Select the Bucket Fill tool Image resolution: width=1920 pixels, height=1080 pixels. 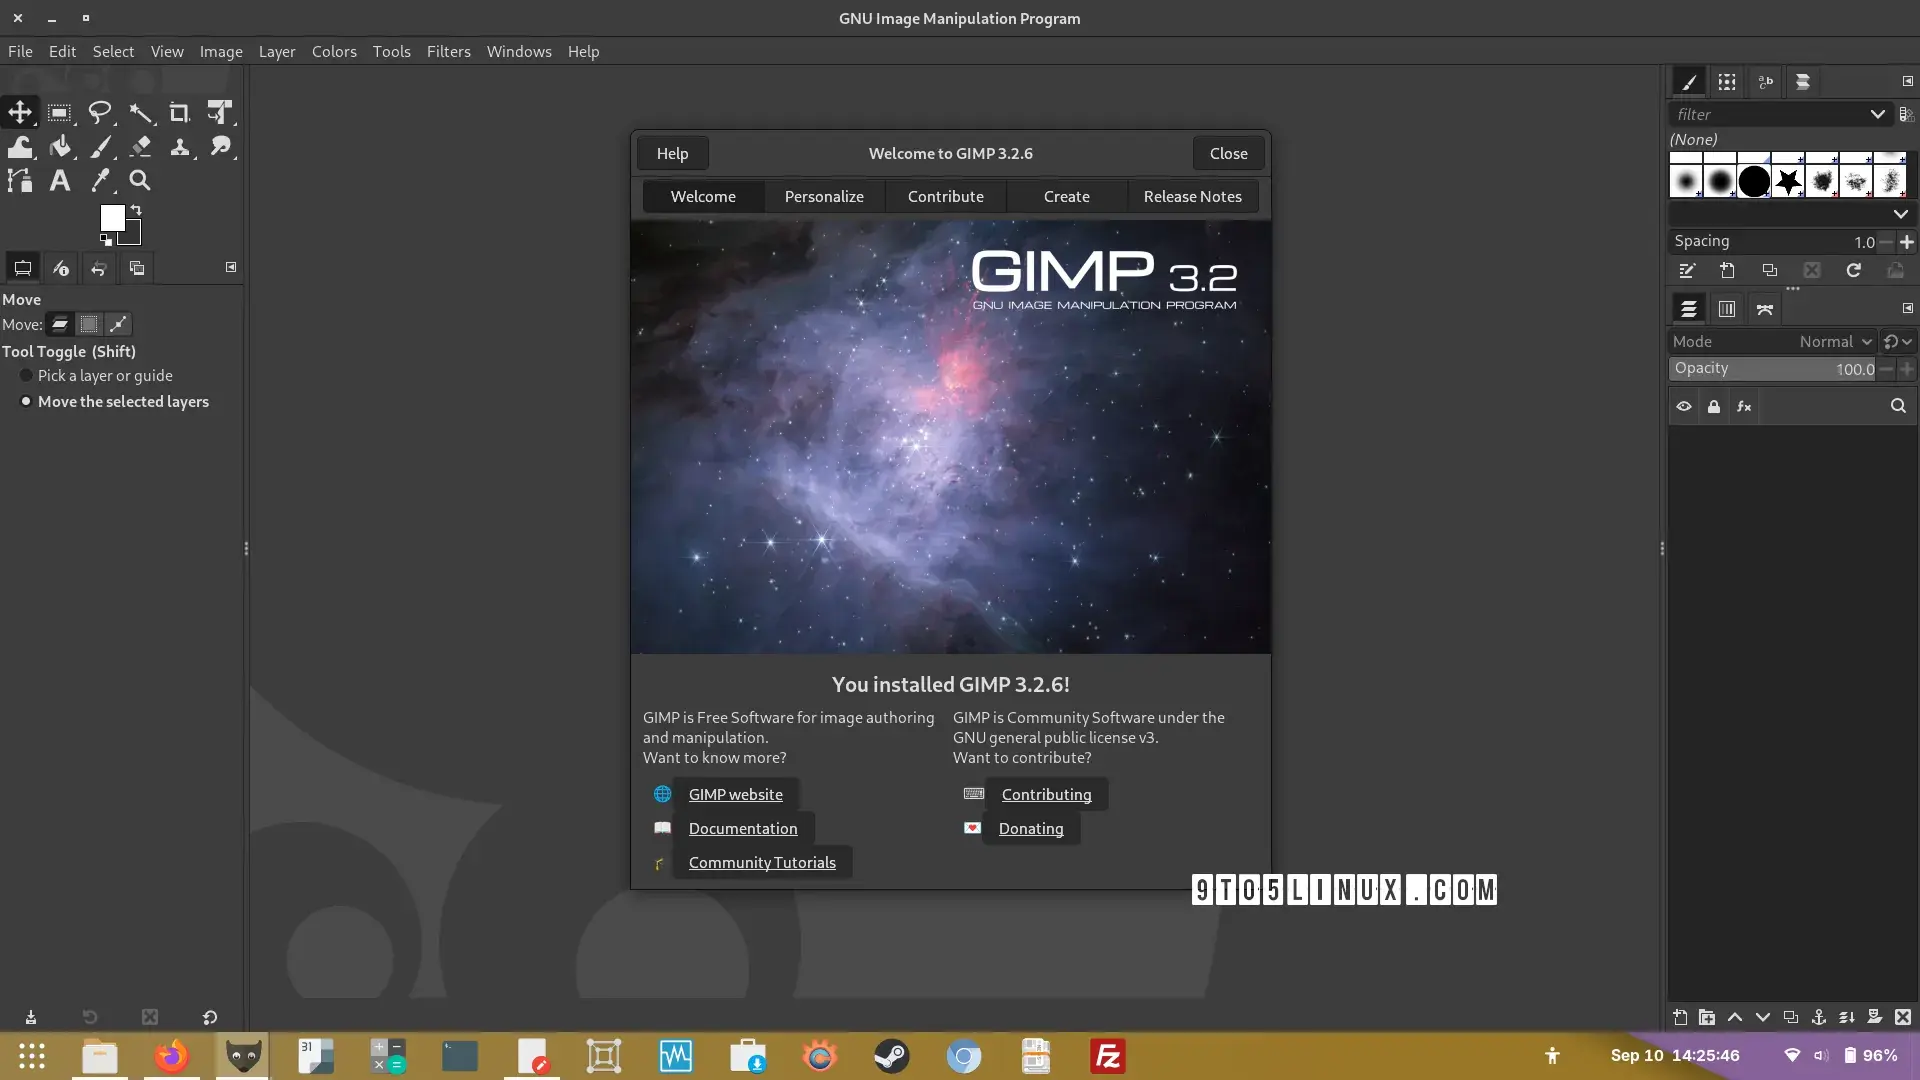click(x=60, y=147)
